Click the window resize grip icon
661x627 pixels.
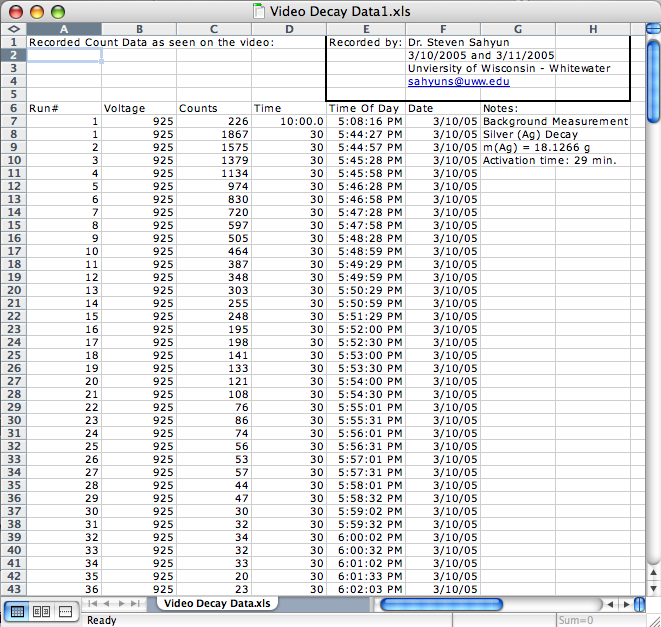654,620
